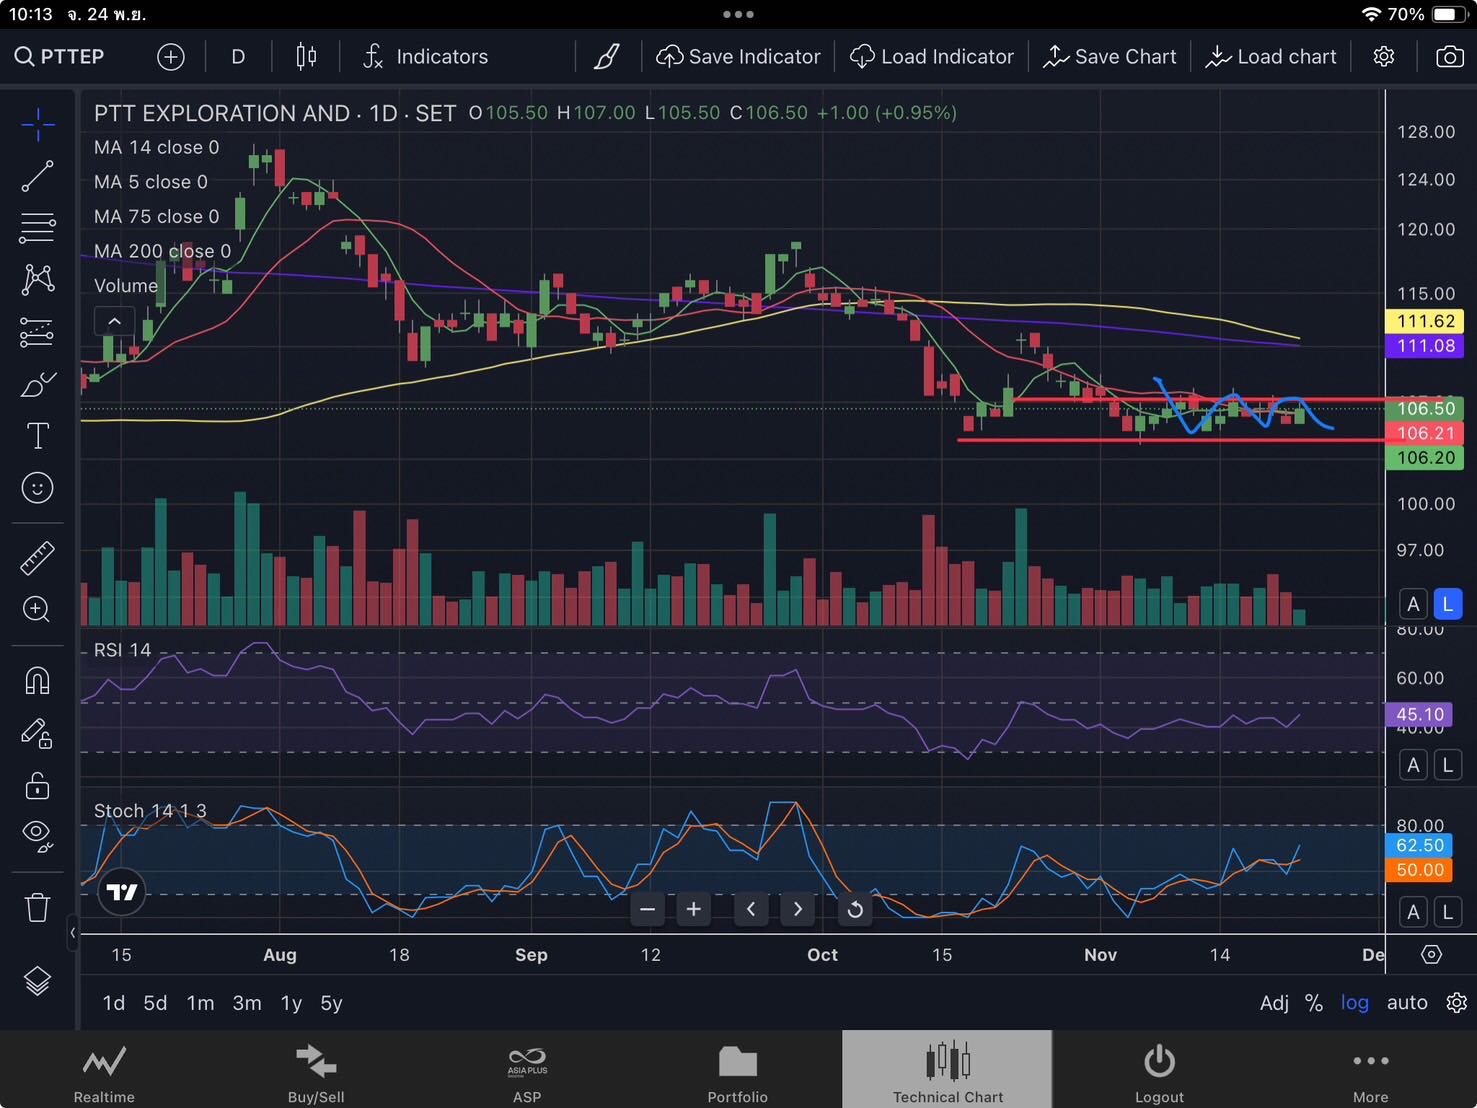This screenshot has width=1477, height=1108.
Task: Select the ruler measure tool
Action: point(38,558)
